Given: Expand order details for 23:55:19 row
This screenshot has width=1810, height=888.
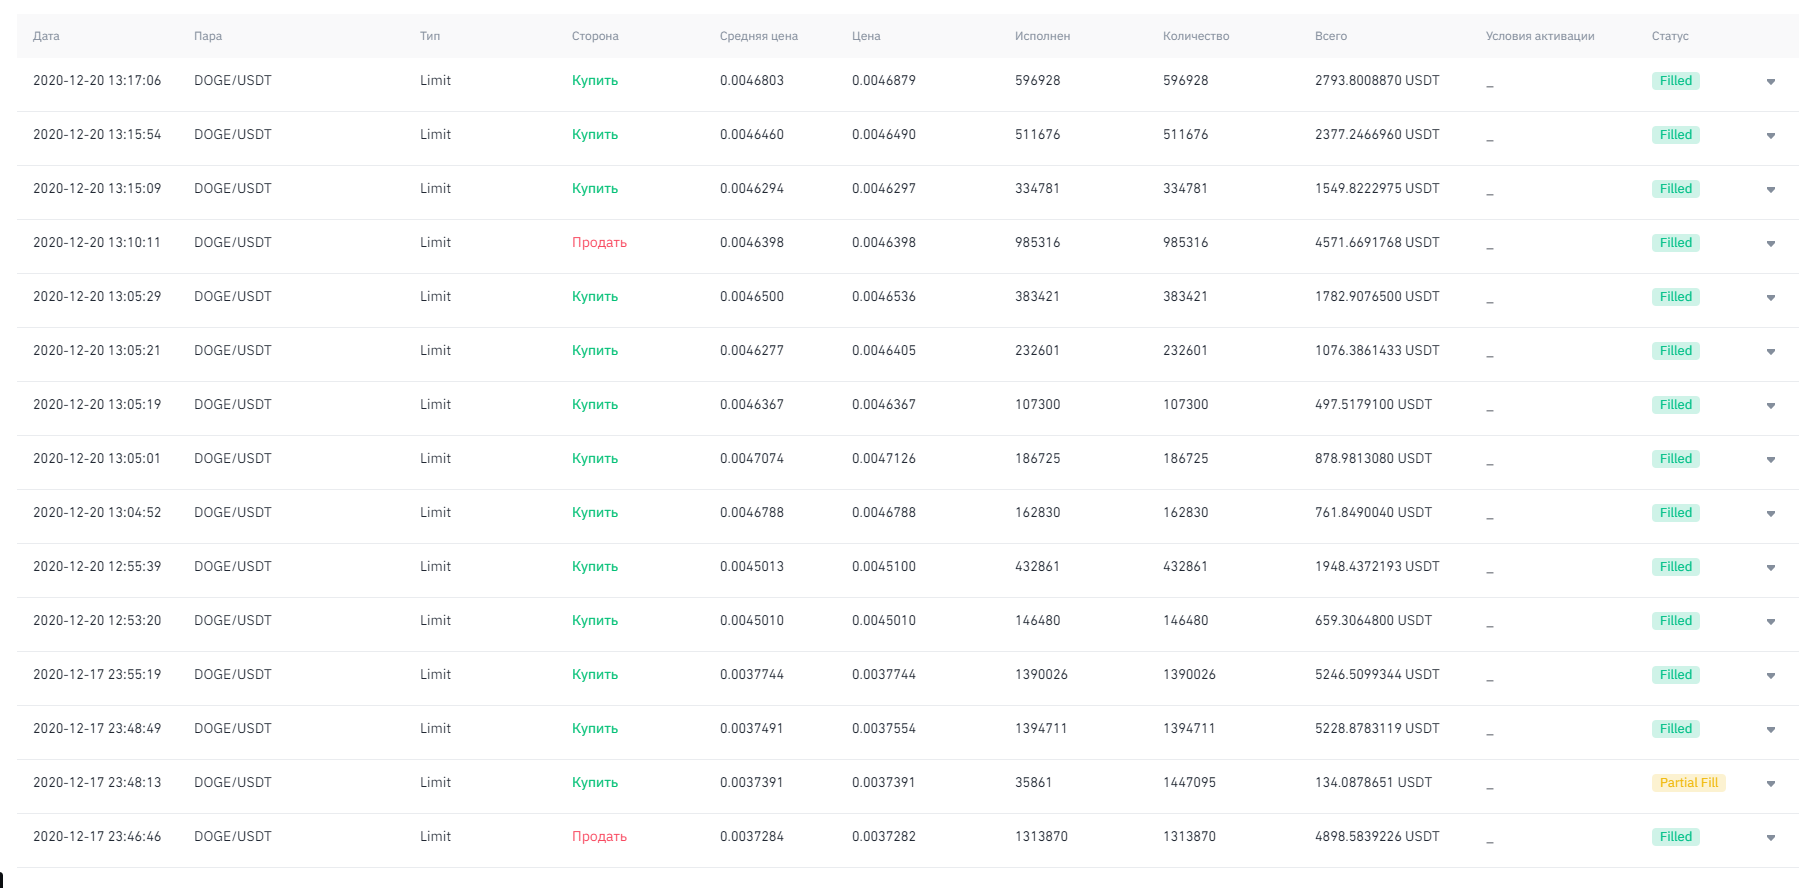Looking at the screenshot, I should point(1771,676).
